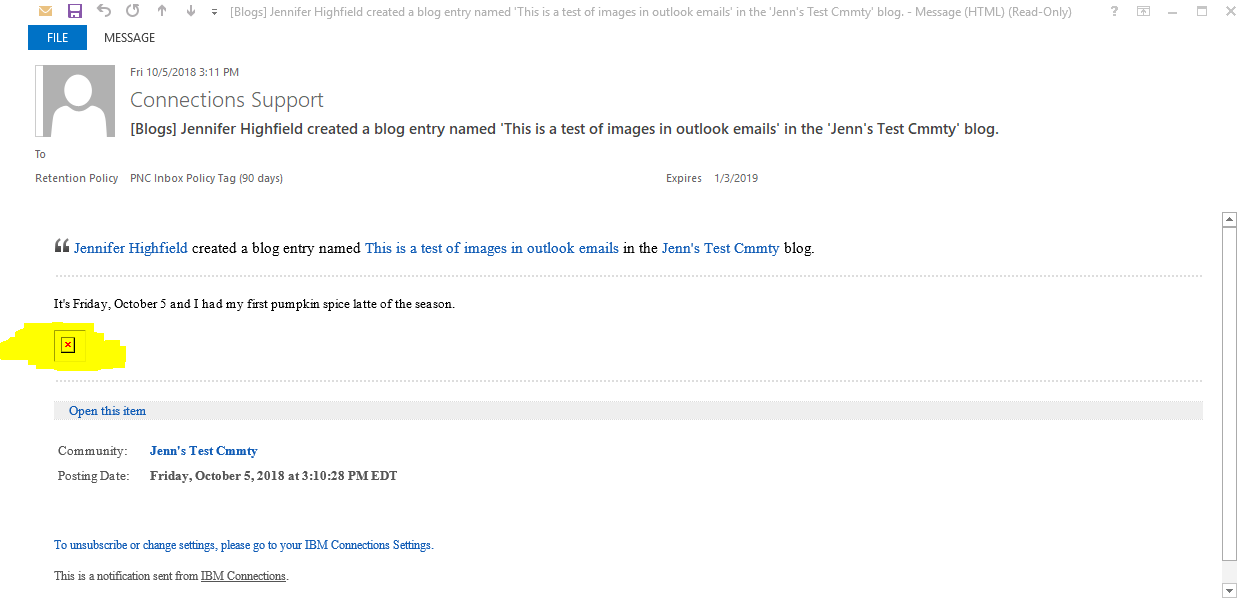Screen dimensions: 1243x601
Task: Open 'This is a test of images' link
Action: [x=491, y=248]
